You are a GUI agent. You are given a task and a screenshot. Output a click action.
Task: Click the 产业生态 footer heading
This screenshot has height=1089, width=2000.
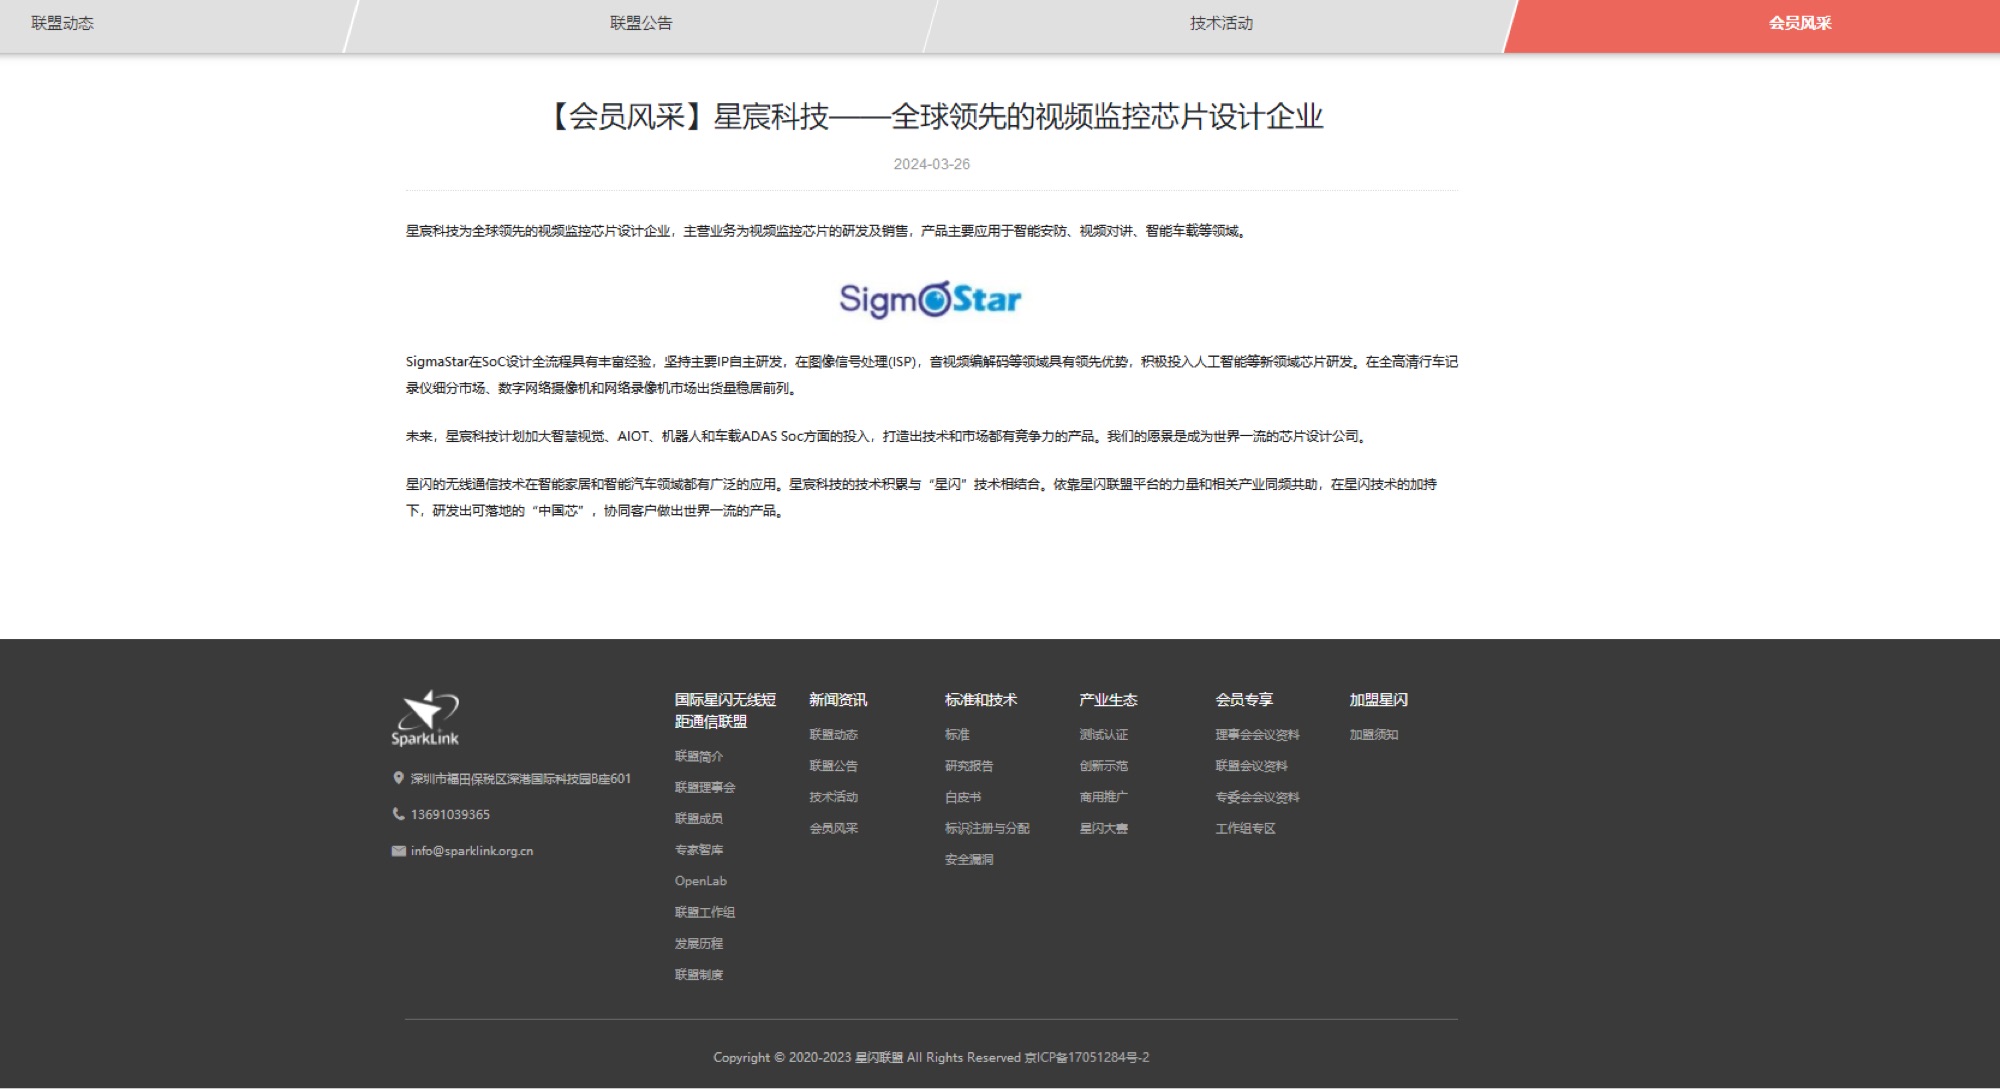pyautogui.click(x=1108, y=699)
